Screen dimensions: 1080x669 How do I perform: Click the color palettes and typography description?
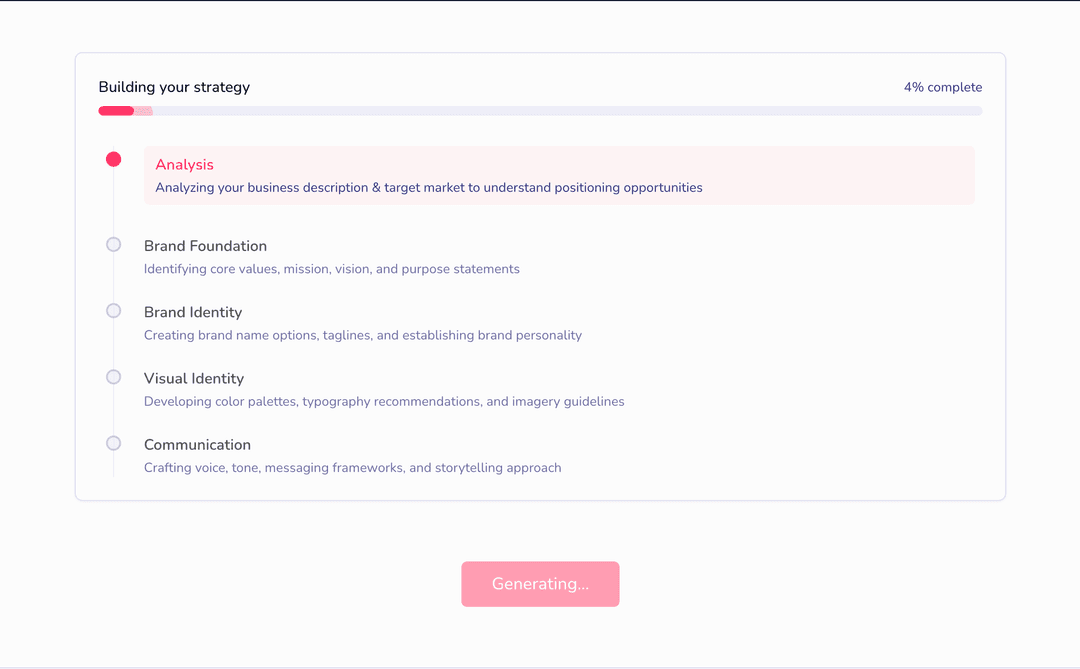(384, 401)
